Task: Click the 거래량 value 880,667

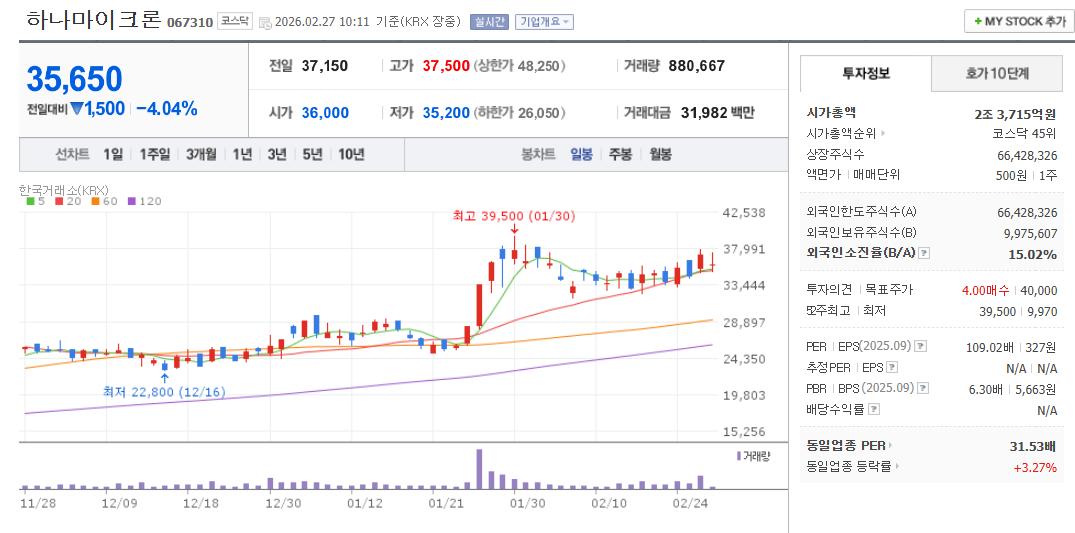Action: (696, 66)
